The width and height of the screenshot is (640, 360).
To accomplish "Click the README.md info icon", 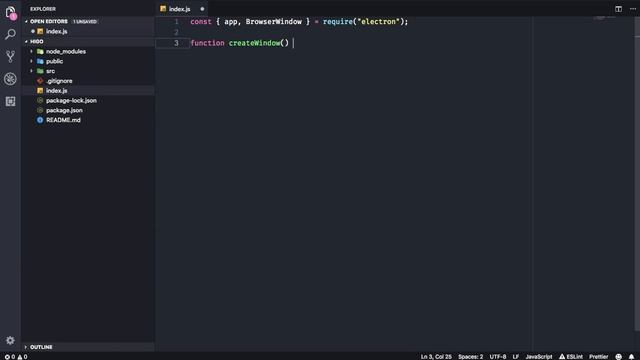I will pos(40,120).
